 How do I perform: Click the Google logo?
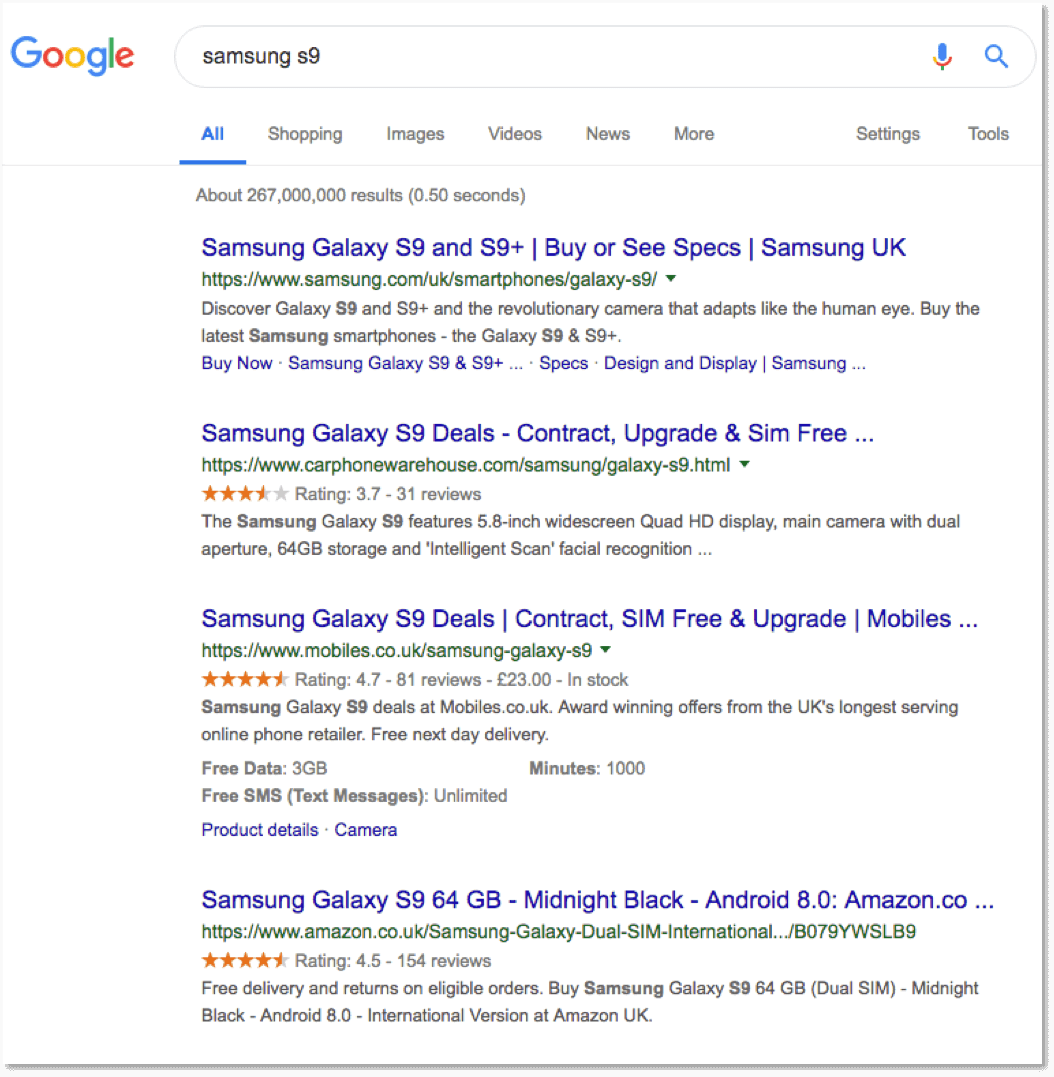click(72, 56)
